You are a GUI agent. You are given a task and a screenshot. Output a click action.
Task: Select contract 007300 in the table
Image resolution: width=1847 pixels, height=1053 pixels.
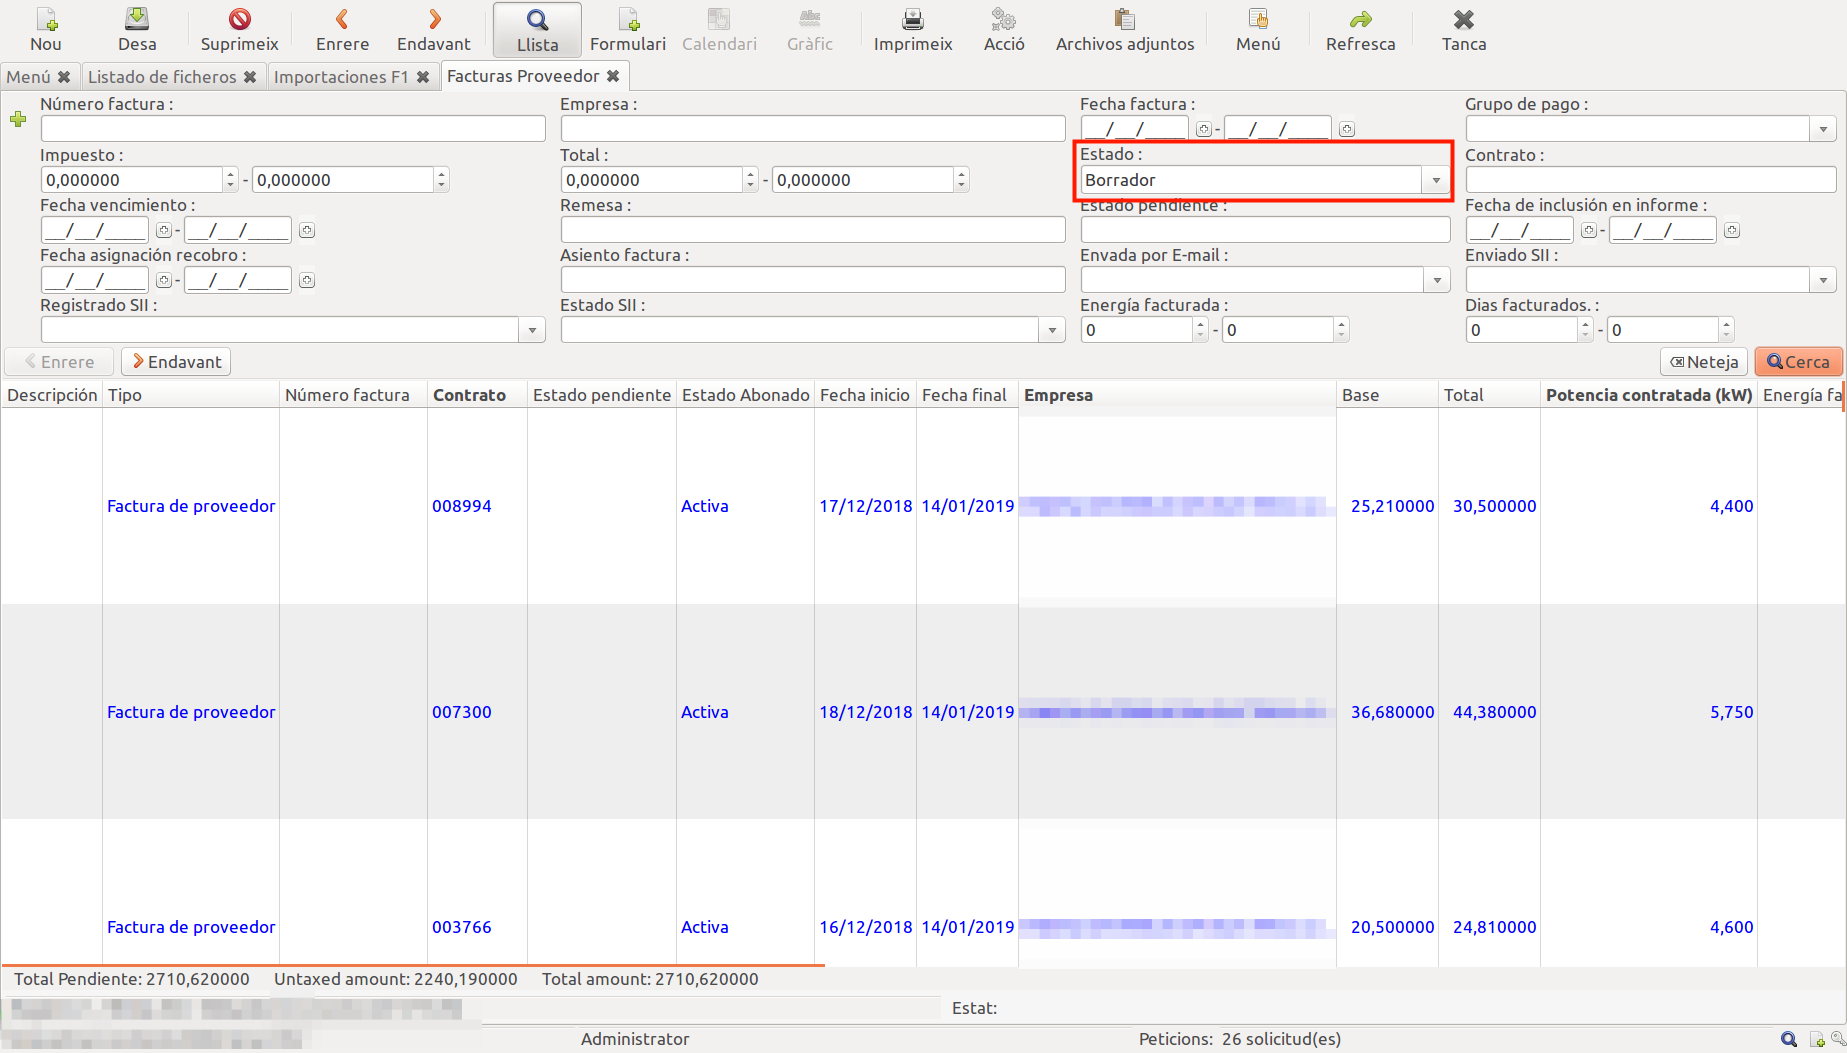coord(462,712)
